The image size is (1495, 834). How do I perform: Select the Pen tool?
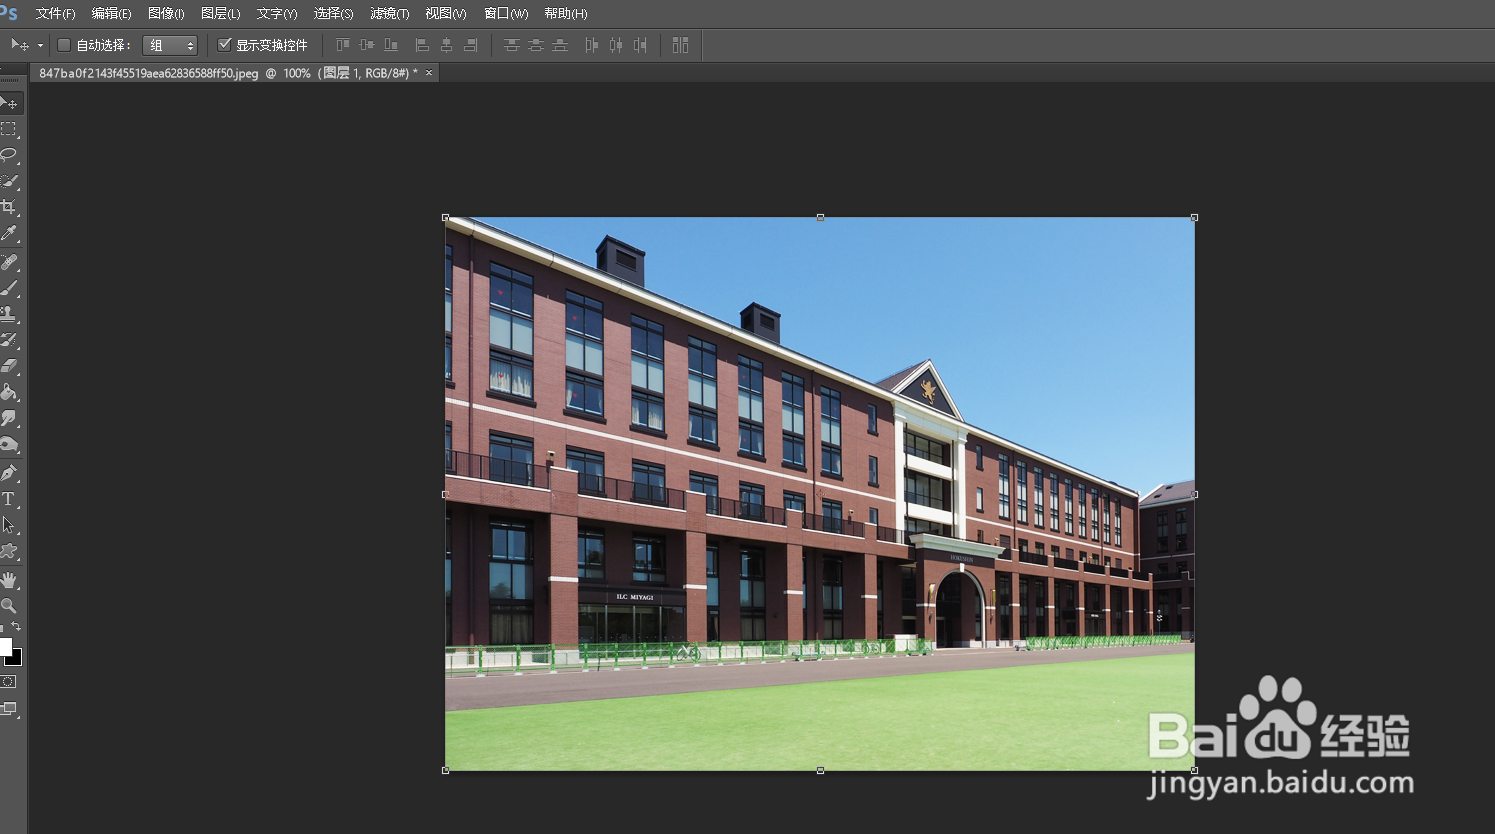[x=9, y=472]
